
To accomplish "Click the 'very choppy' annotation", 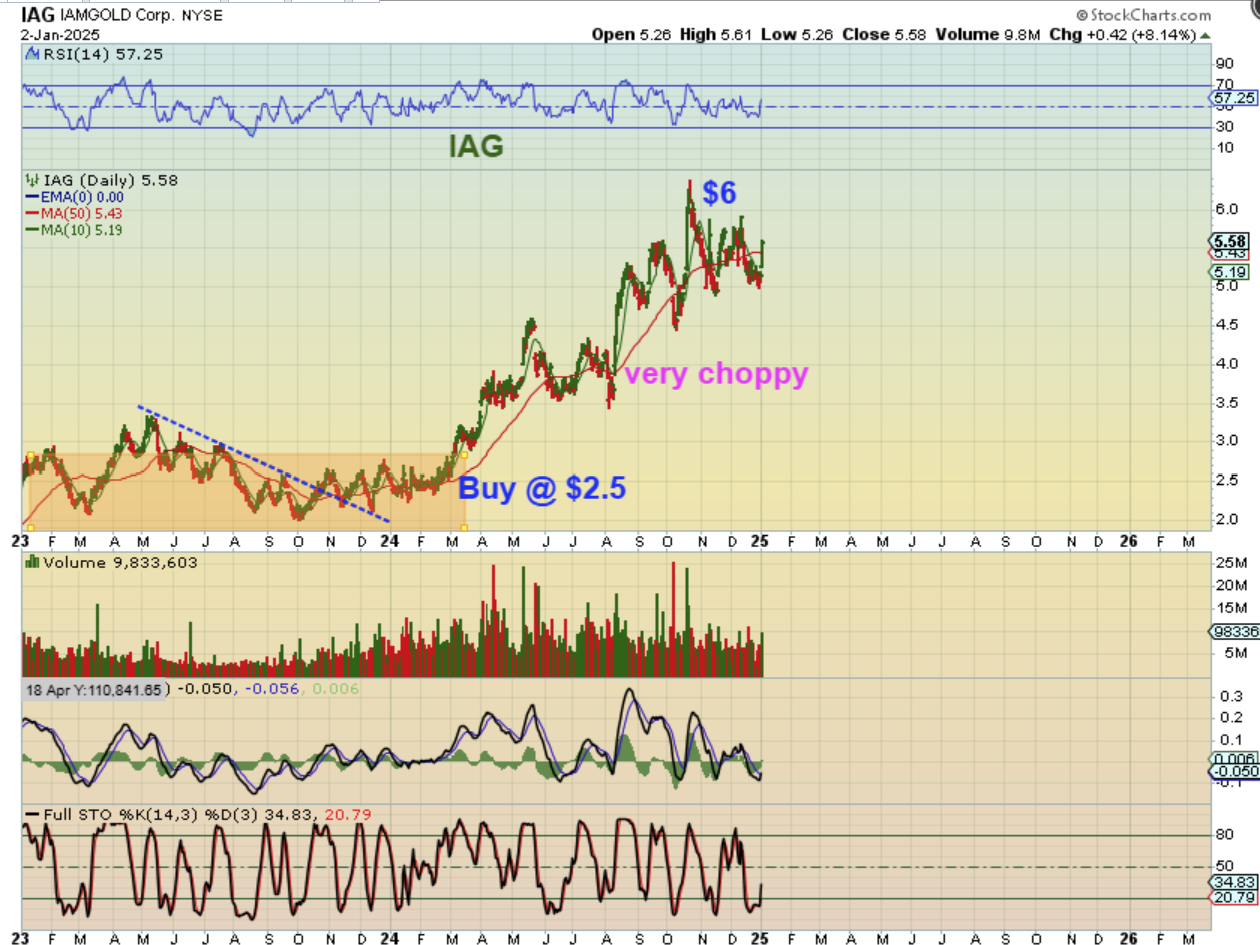I will [716, 375].
